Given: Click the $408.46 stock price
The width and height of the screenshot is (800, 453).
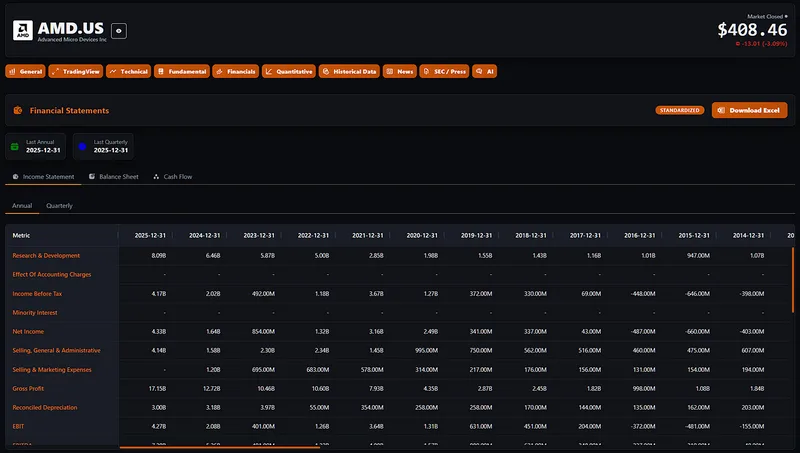Looking at the screenshot, I should (752, 30).
